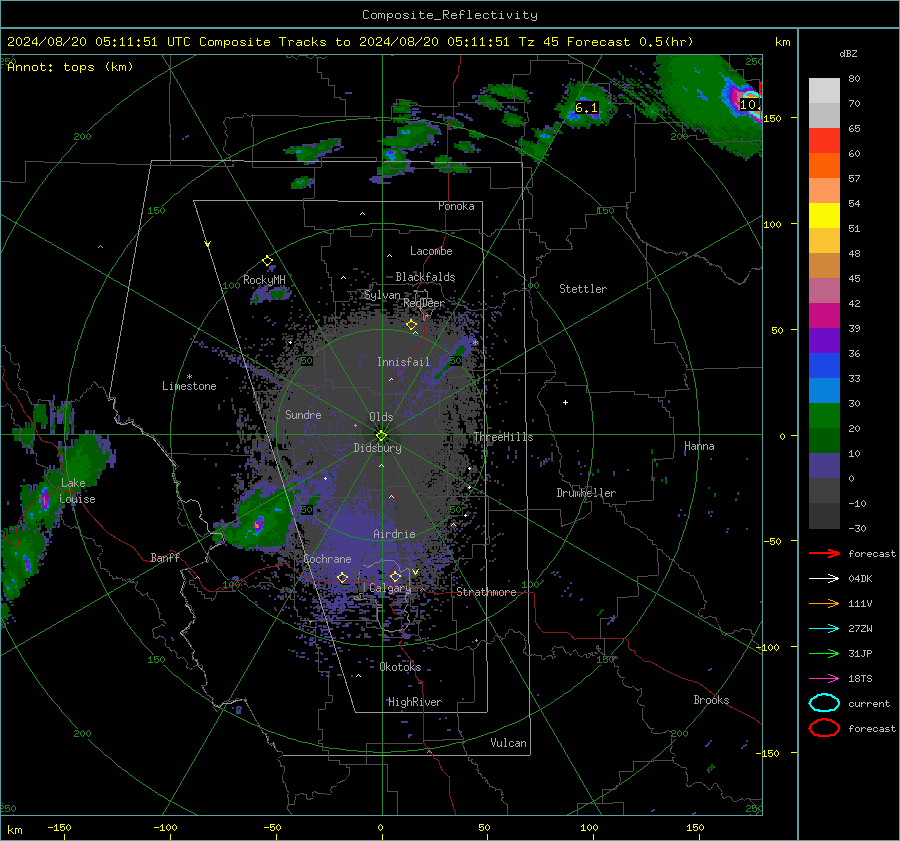900x841 pixels.
Task: Click the UTC Composite Tracks timestamp header
Action: 350,42
